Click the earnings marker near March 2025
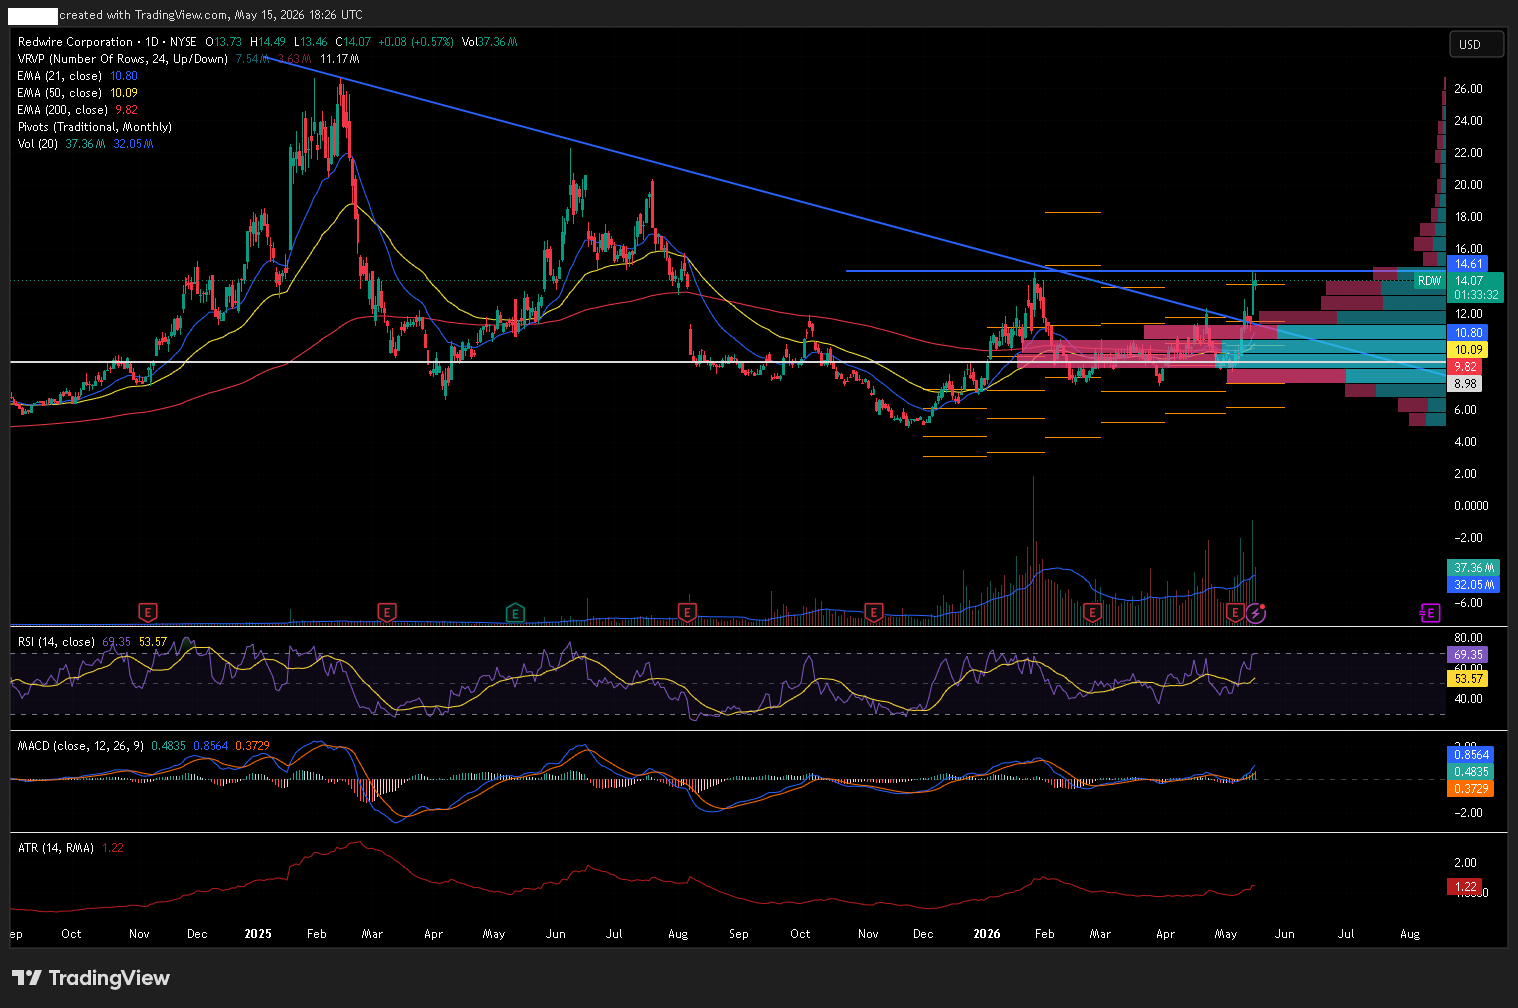Image resolution: width=1518 pixels, height=1008 pixels. (x=387, y=612)
